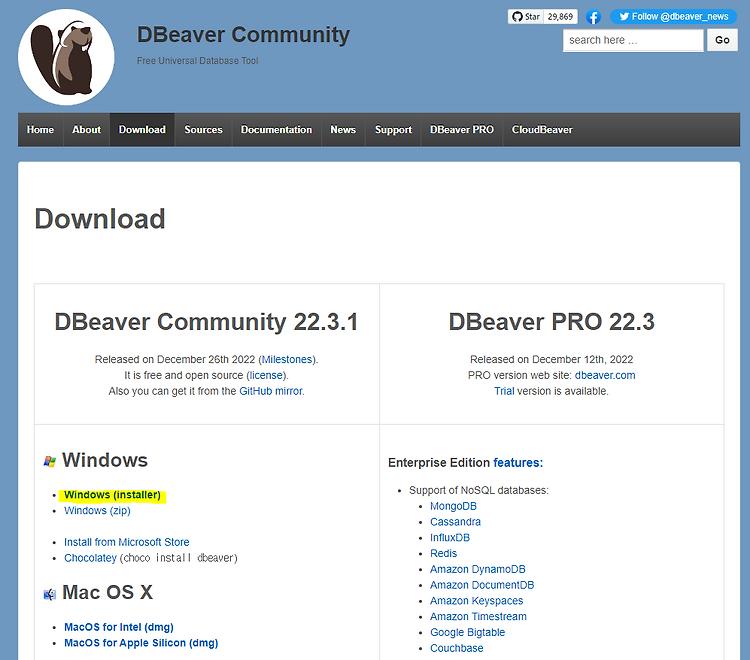Open the Sources menu item
The image size is (750, 660).
pos(203,130)
